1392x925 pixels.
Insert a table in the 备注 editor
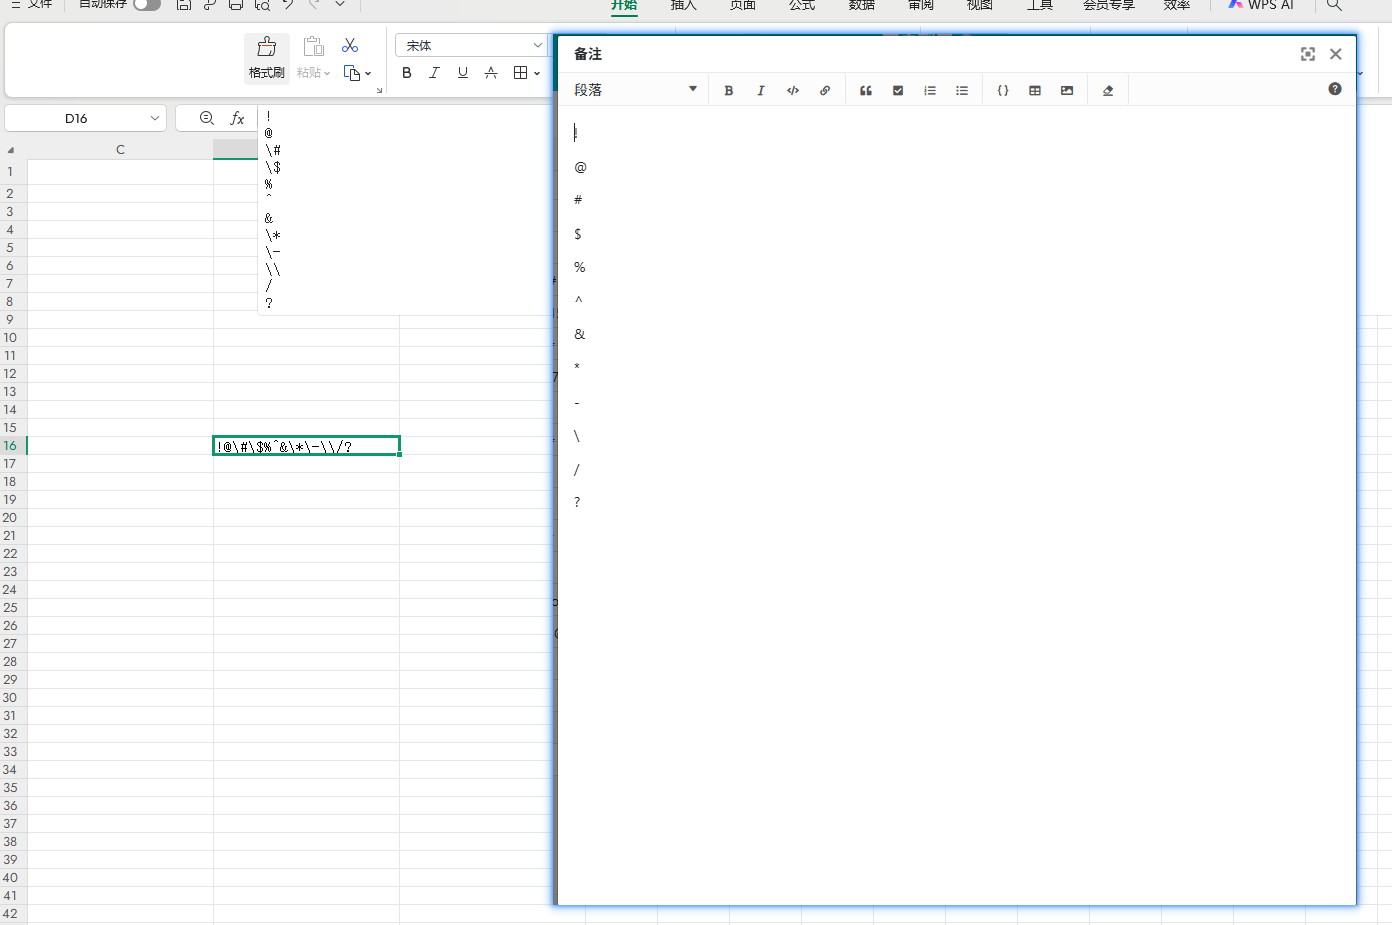1035,90
